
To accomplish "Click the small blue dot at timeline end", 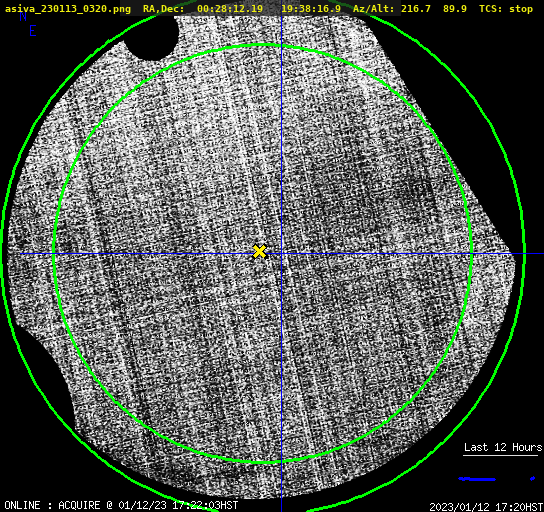I will pos(533,479).
